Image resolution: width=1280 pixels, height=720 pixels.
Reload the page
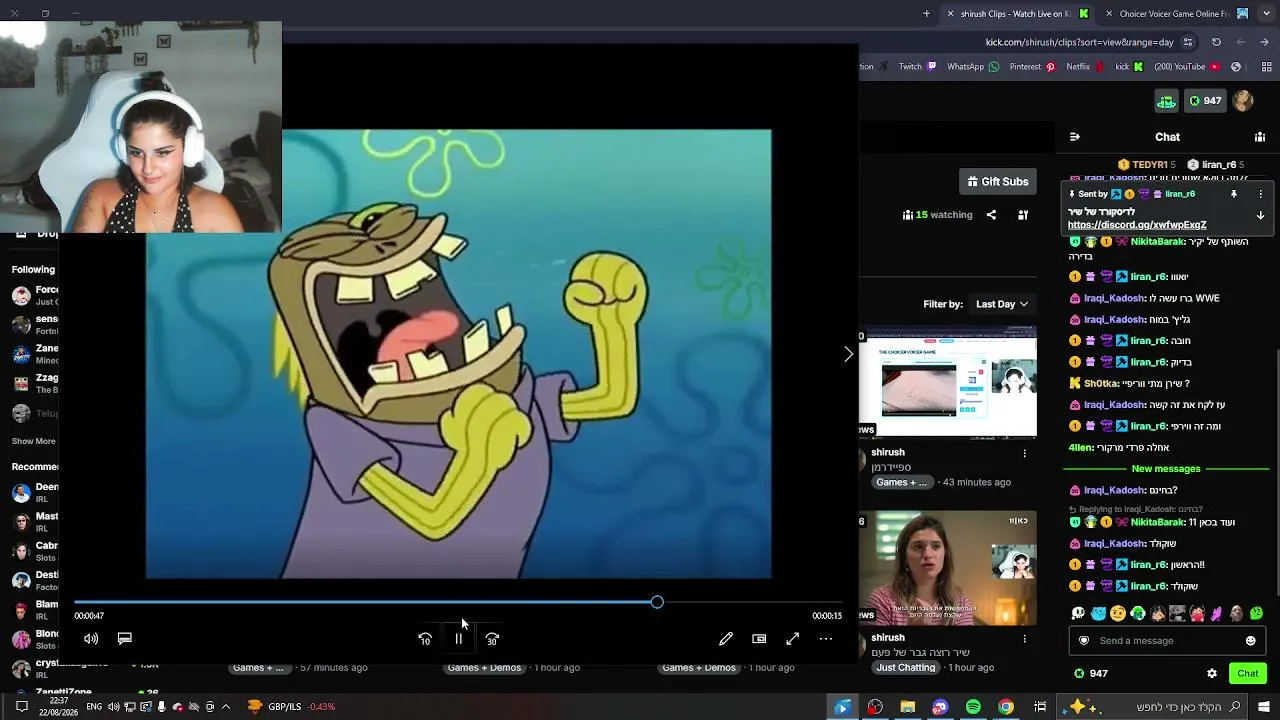point(1216,42)
